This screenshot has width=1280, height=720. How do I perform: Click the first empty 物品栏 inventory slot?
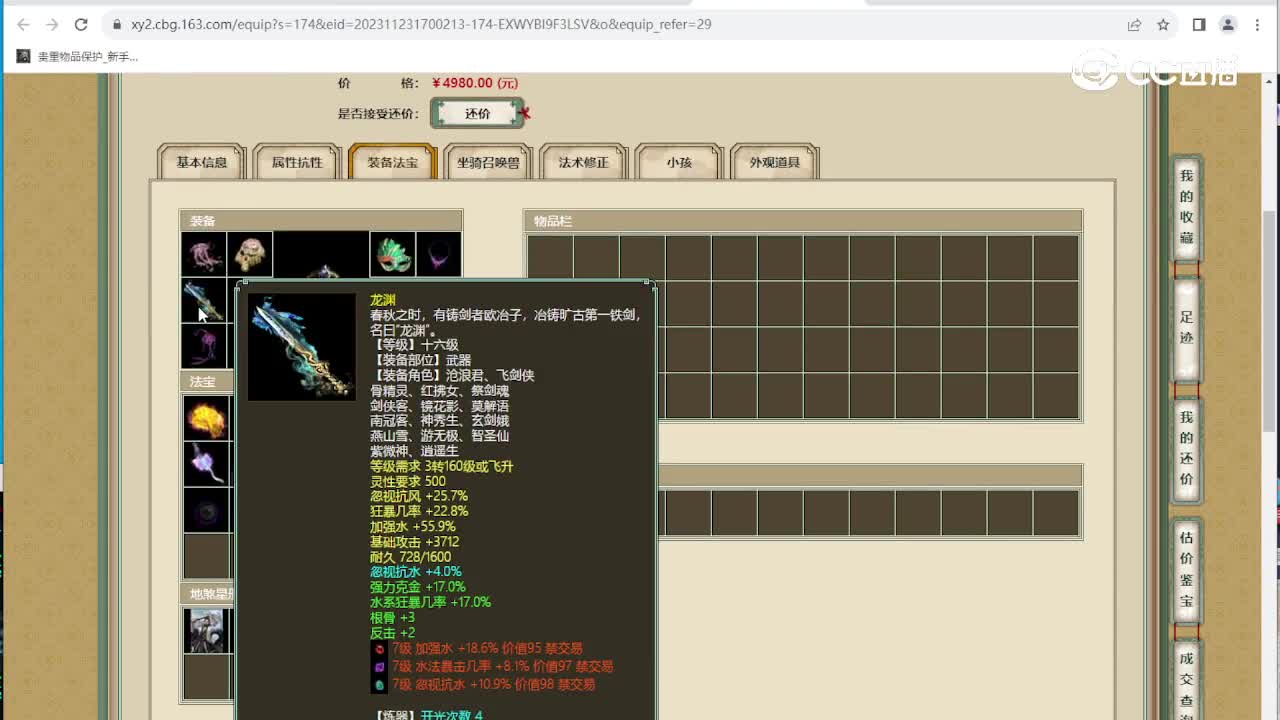549,257
